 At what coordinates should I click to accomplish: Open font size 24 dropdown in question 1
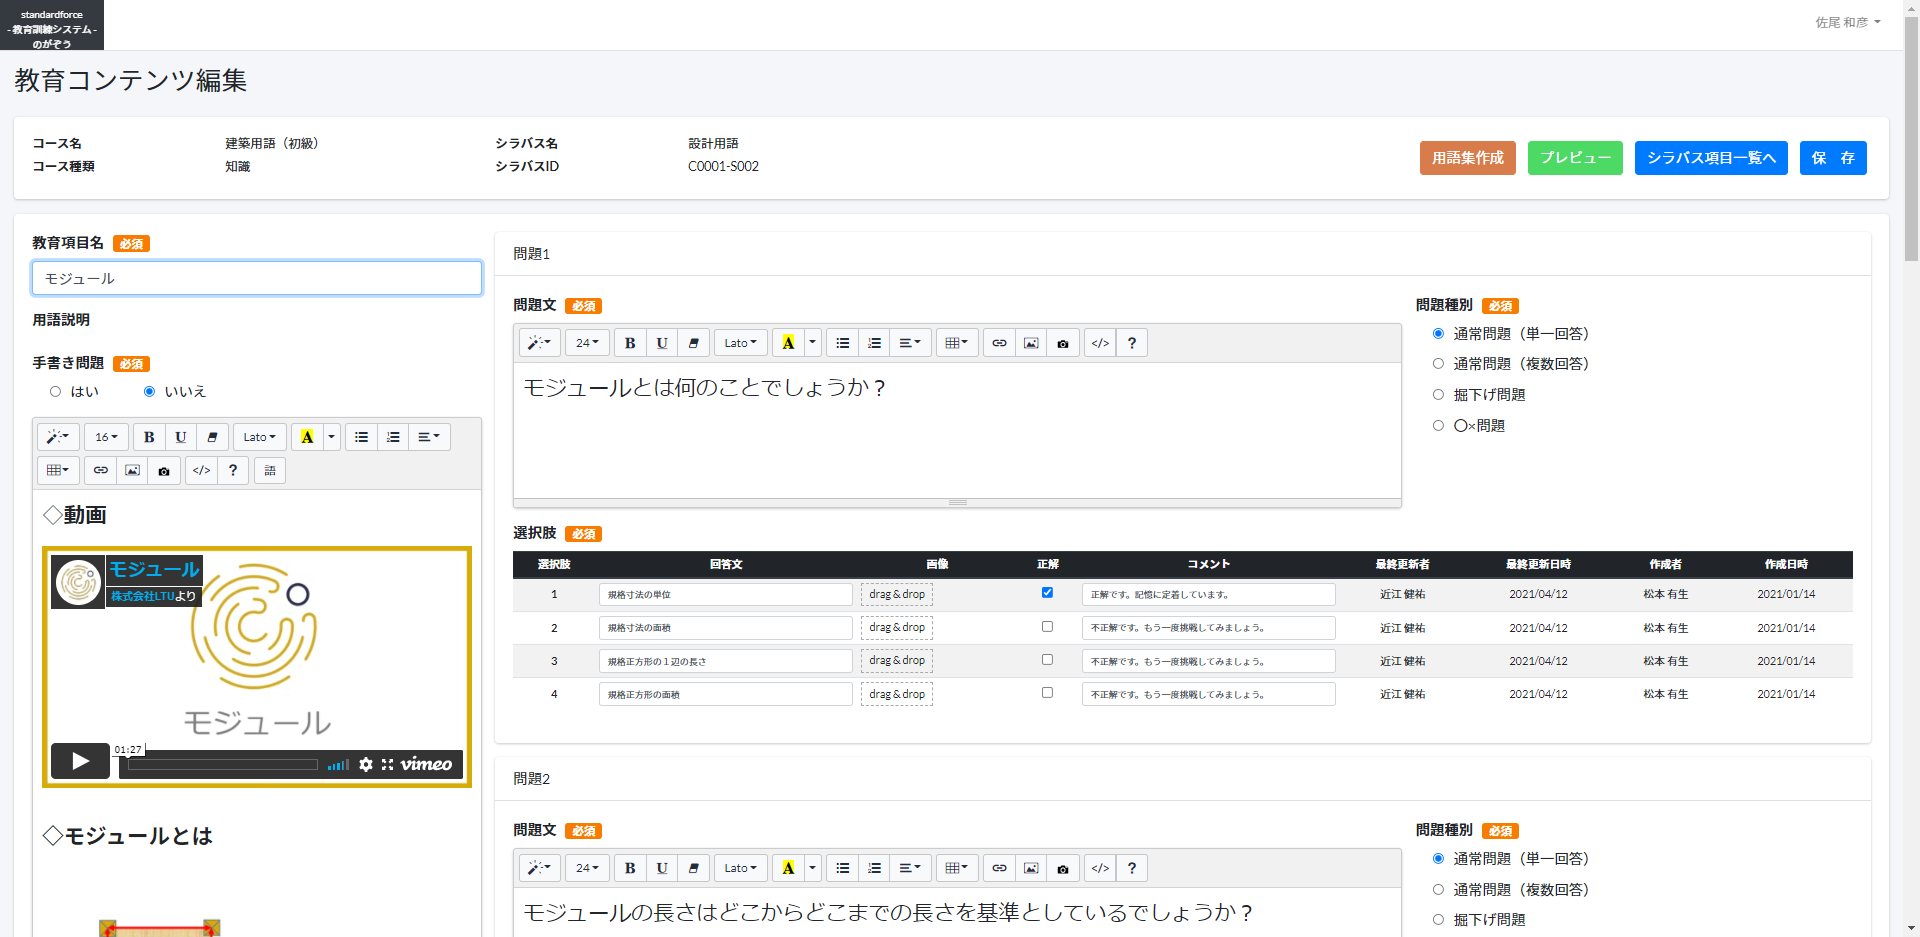click(x=587, y=343)
